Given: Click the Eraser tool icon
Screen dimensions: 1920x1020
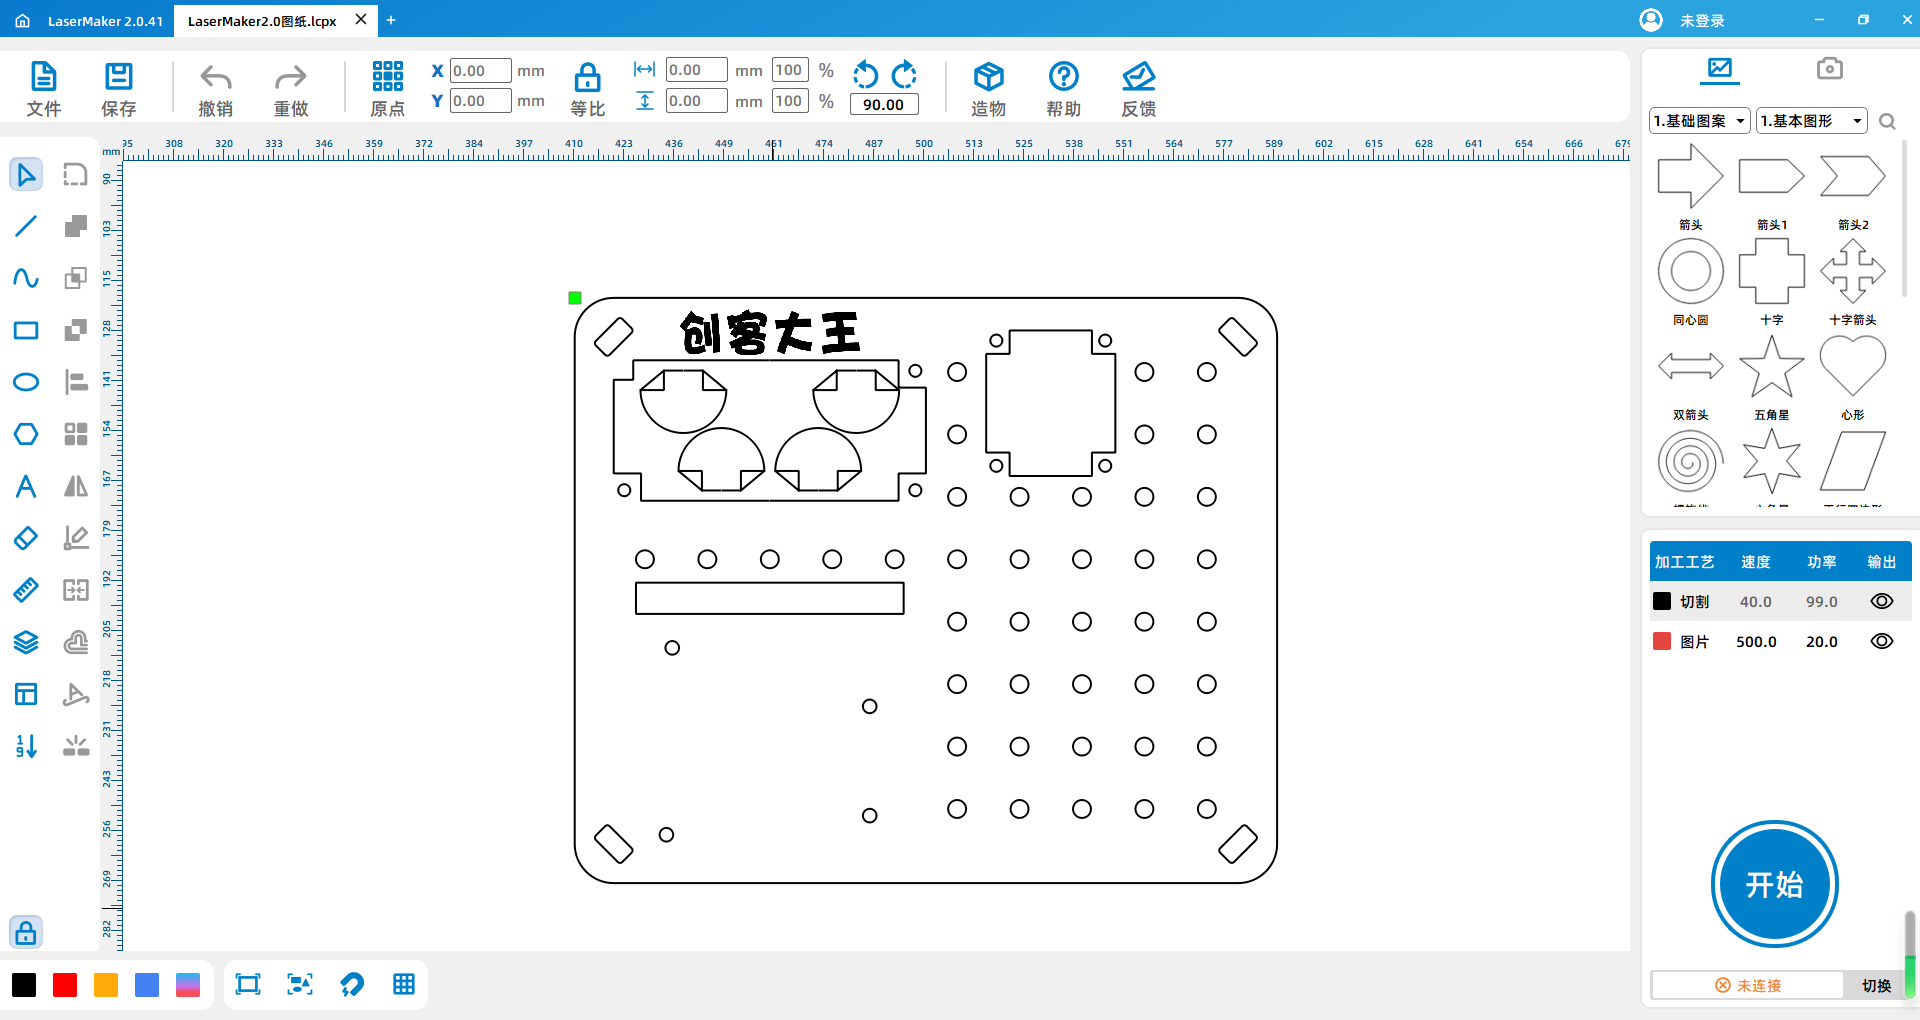Looking at the screenshot, I should point(26,538).
